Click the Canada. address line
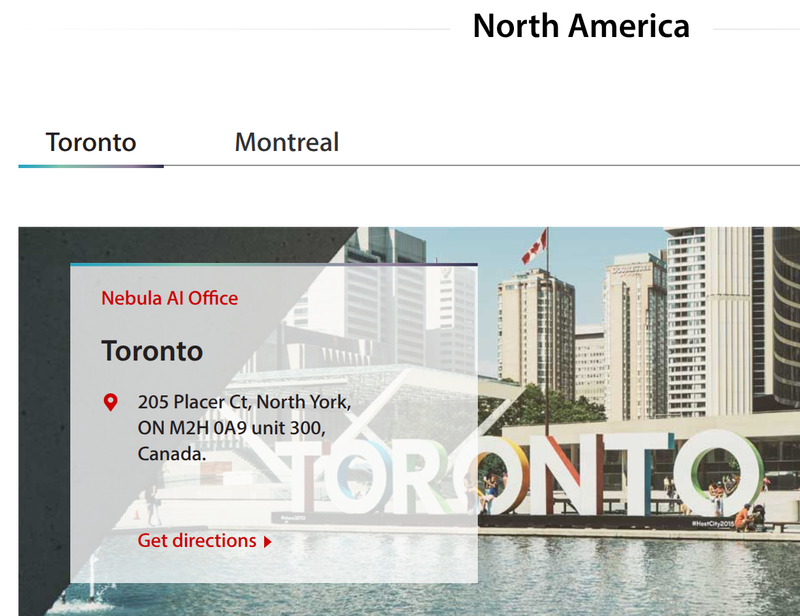 (x=171, y=454)
